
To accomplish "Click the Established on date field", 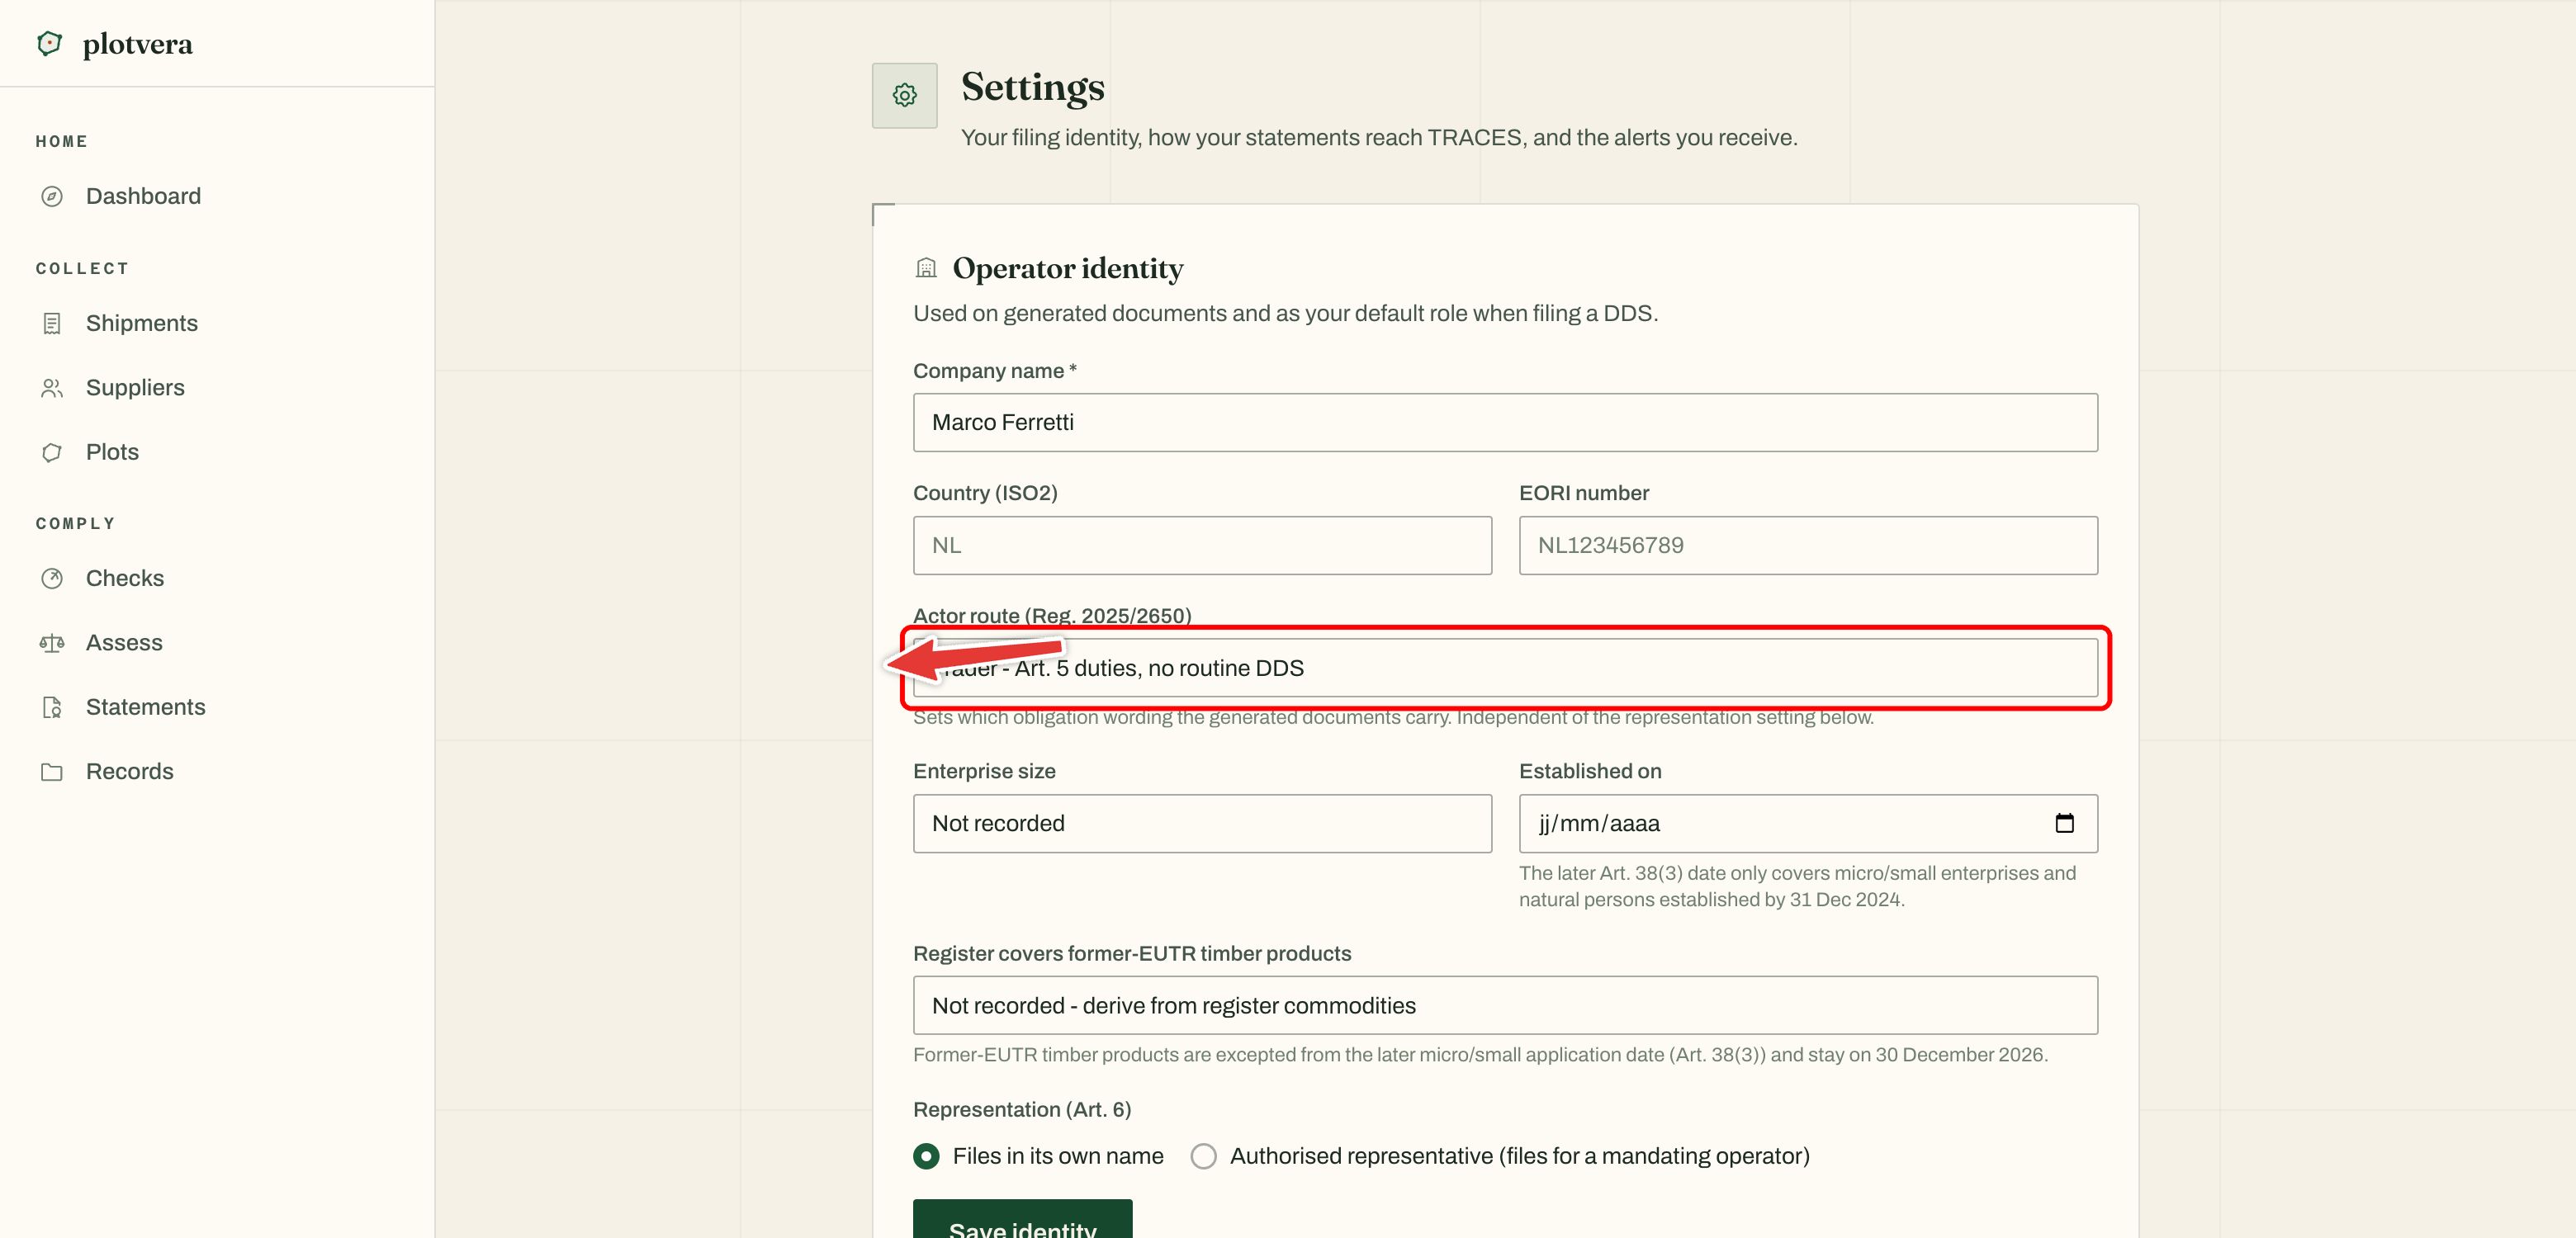I will click(x=1808, y=823).
